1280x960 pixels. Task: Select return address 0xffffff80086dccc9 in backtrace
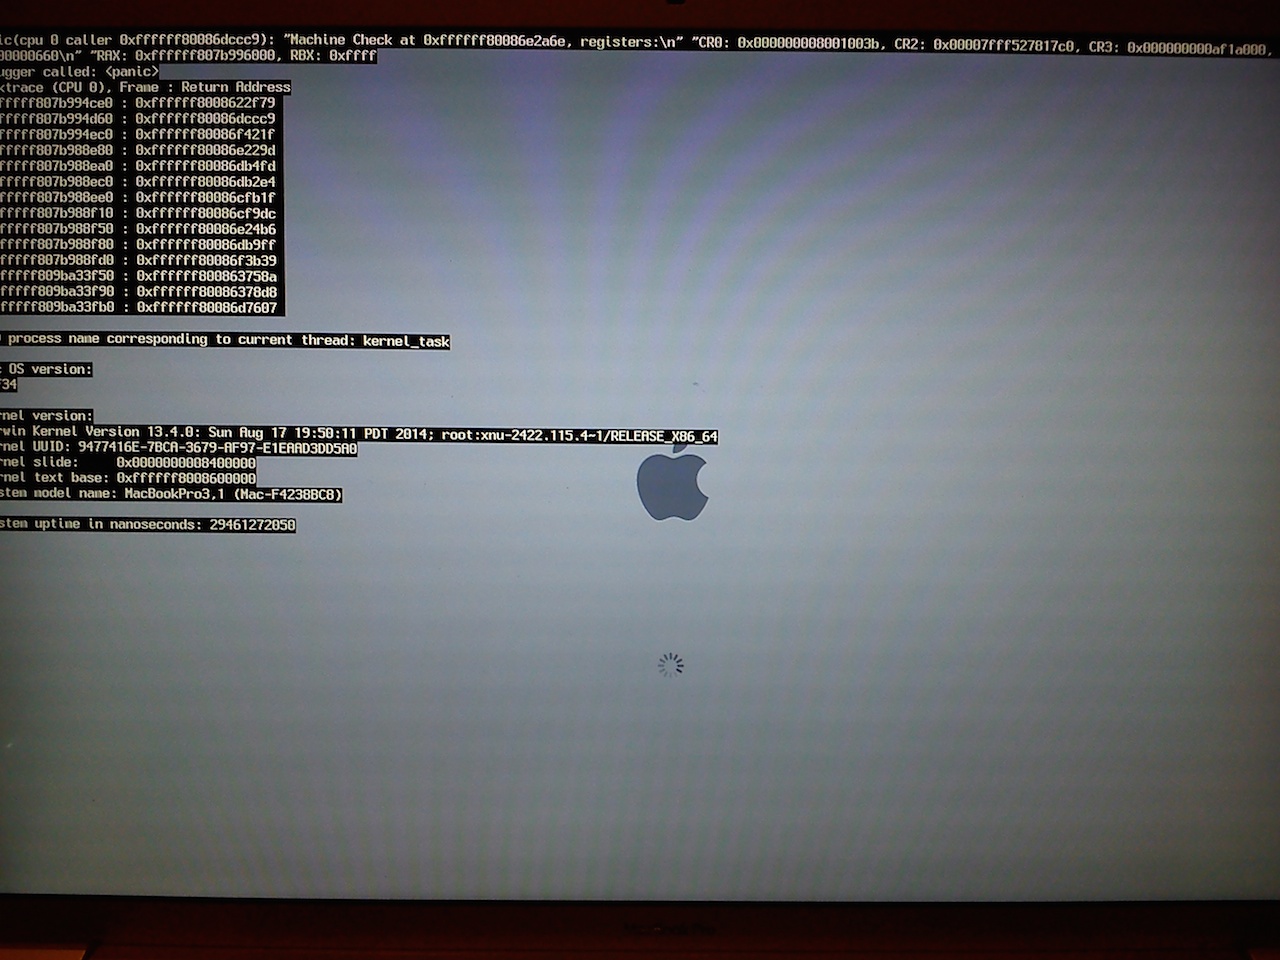[x=205, y=119]
